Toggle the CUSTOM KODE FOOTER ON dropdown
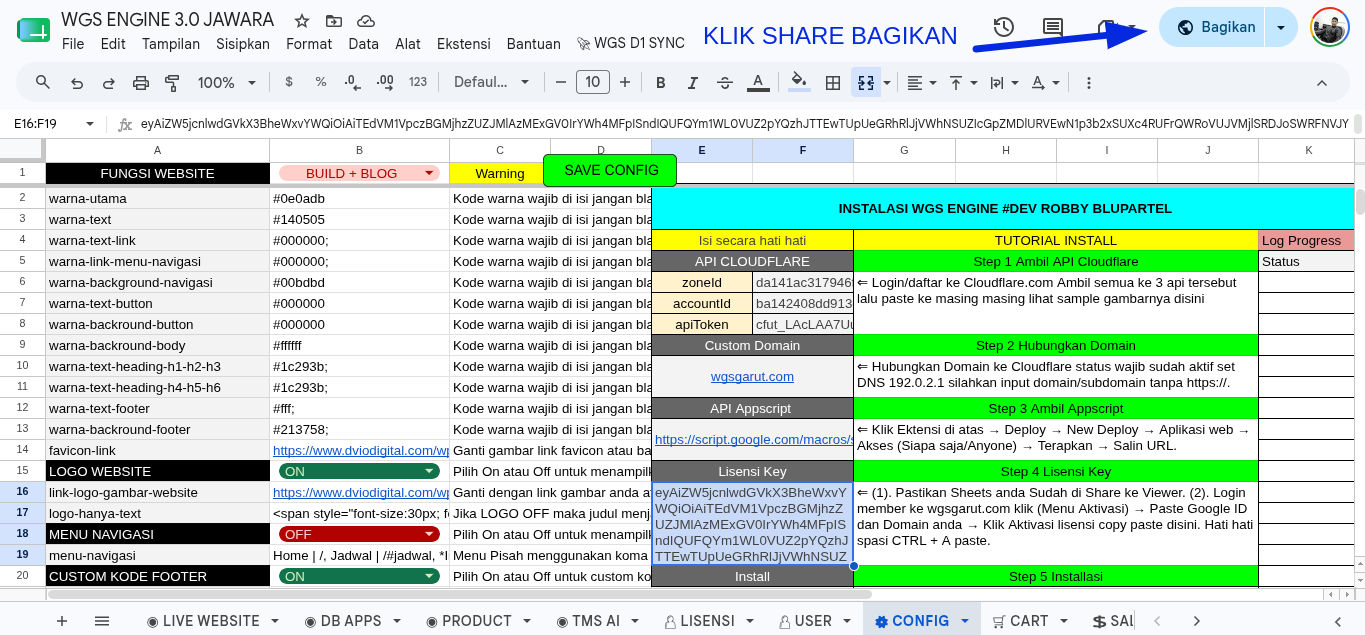The width and height of the screenshot is (1365, 635). [x=359, y=576]
